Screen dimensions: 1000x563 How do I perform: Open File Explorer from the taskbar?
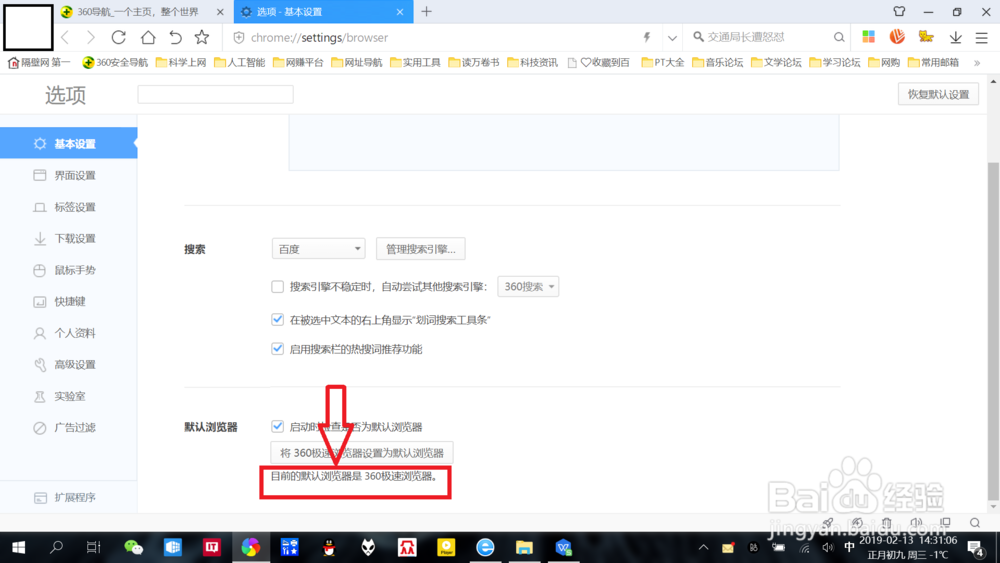524,547
